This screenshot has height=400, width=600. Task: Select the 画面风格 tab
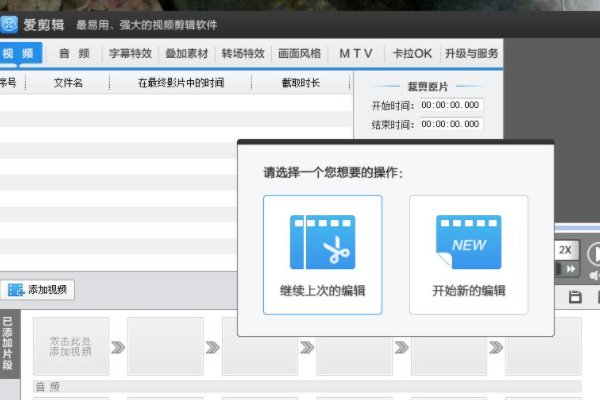pyautogui.click(x=300, y=53)
